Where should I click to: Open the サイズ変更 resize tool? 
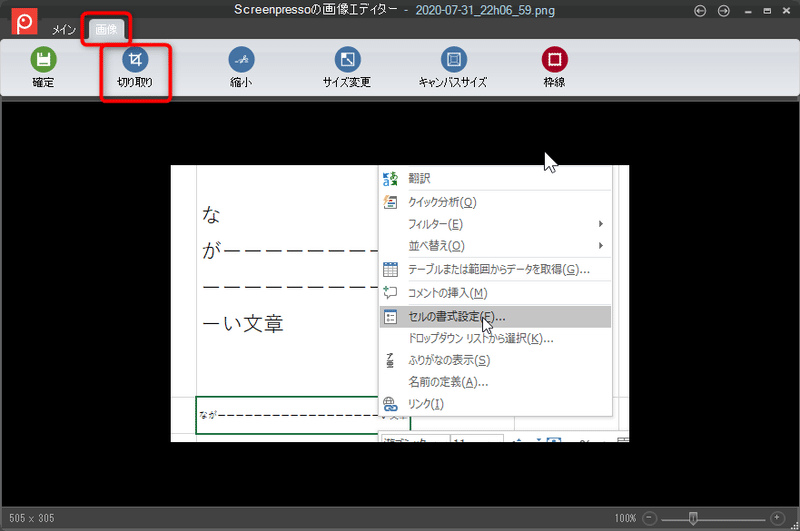pos(347,67)
